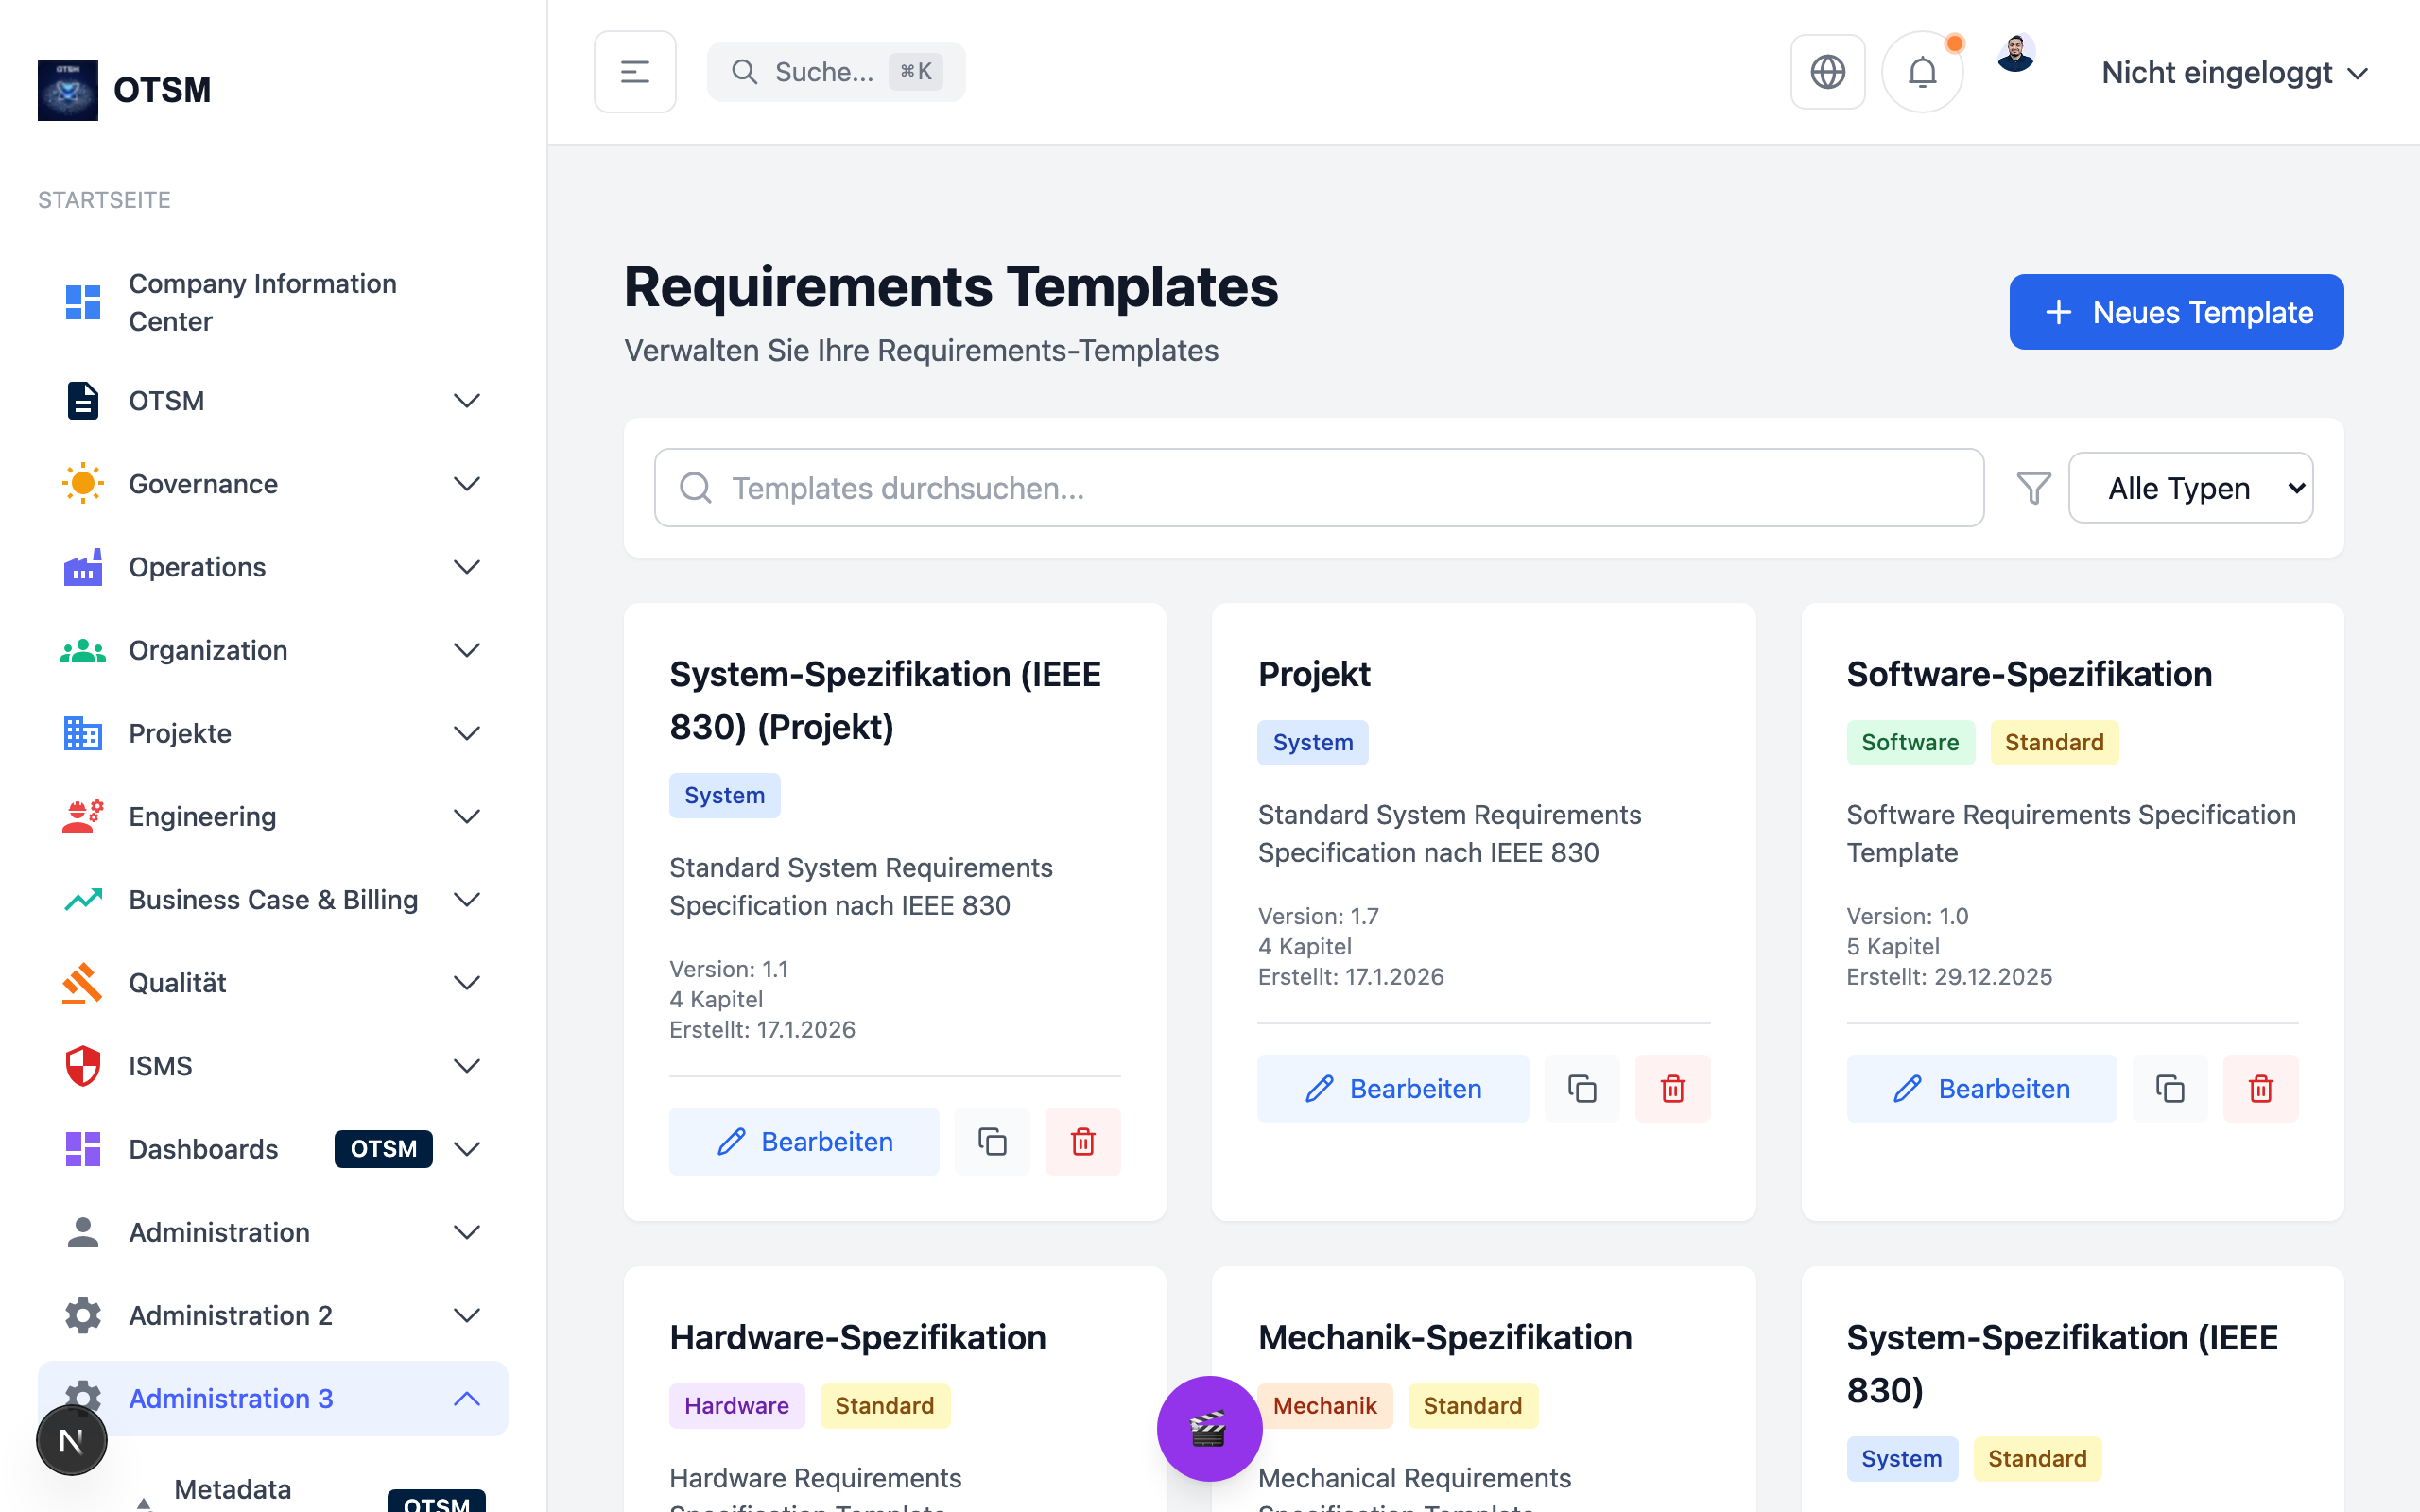Delete the System-Spezifikation (IEEE 830) (Projekt) template
Image resolution: width=2420 pixels, height=1512 pixels.
click(1083, 1141)
